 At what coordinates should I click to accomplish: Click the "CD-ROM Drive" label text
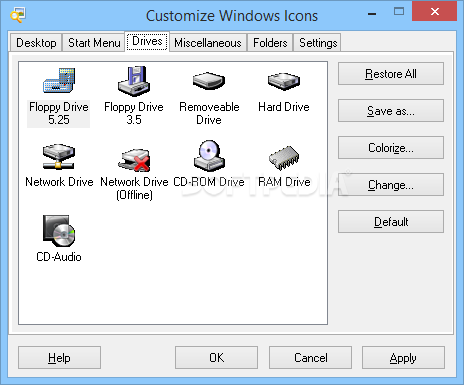[209, 182]
